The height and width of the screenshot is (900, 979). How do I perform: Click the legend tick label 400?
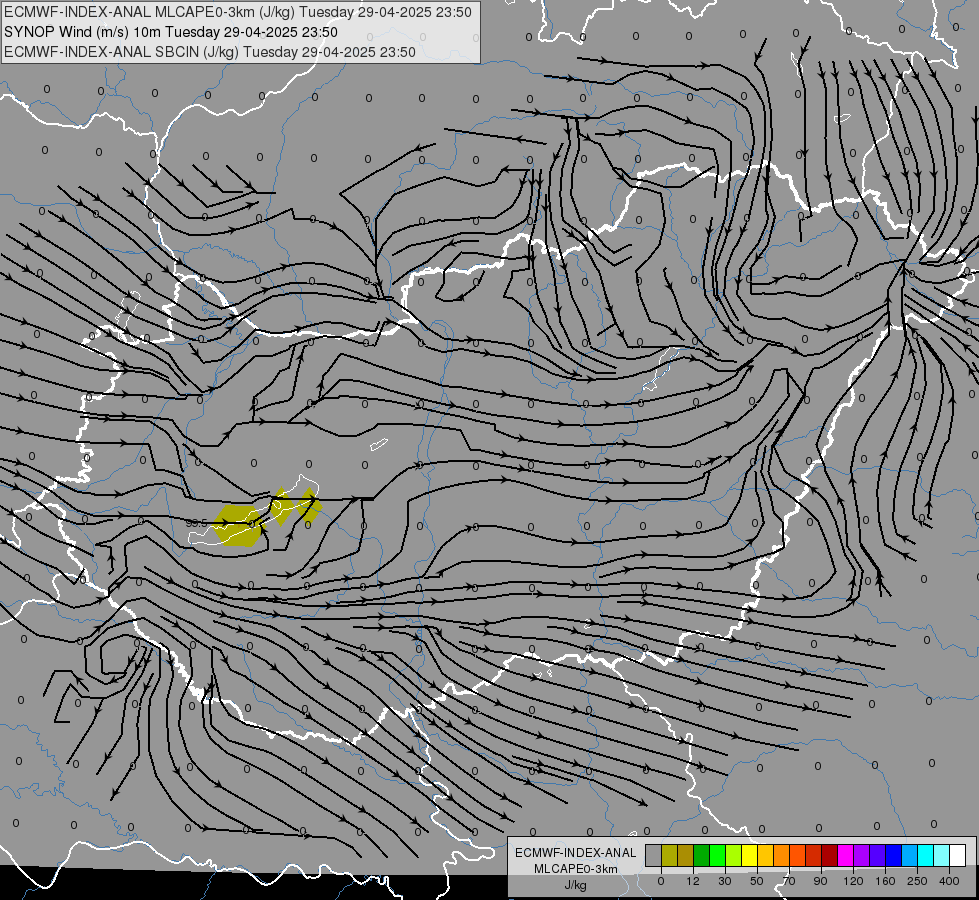tap(949, 881)
